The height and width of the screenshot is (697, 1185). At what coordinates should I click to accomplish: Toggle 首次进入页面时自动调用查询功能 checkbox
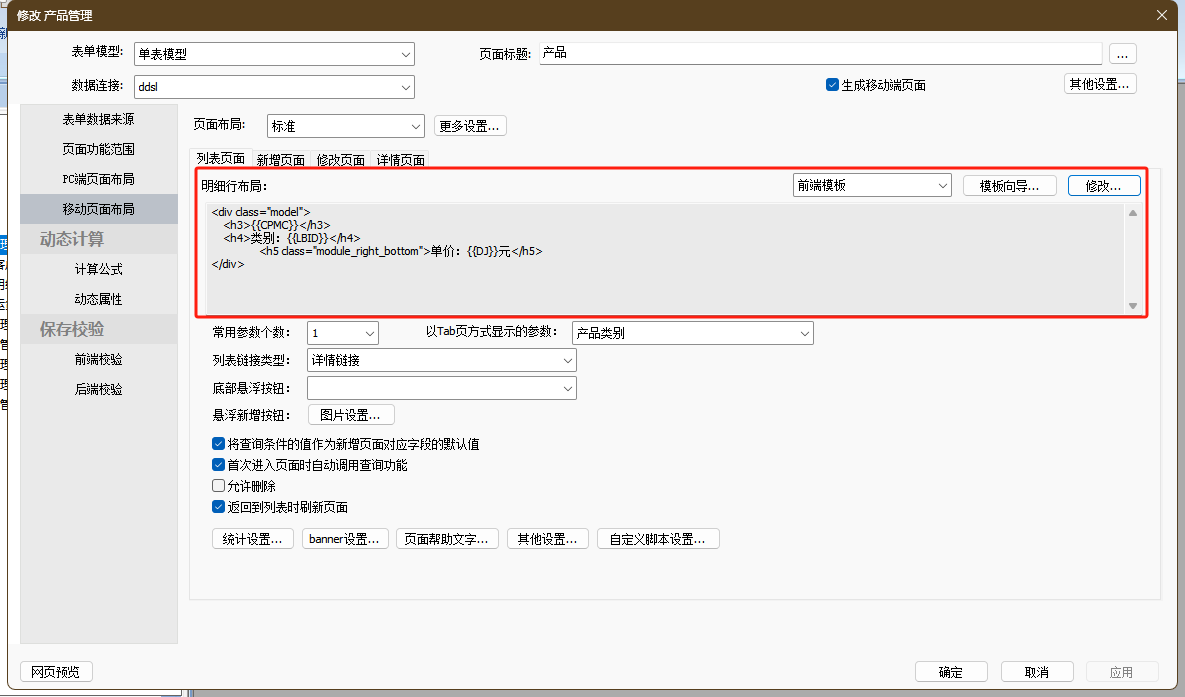(x=219, y=465)
